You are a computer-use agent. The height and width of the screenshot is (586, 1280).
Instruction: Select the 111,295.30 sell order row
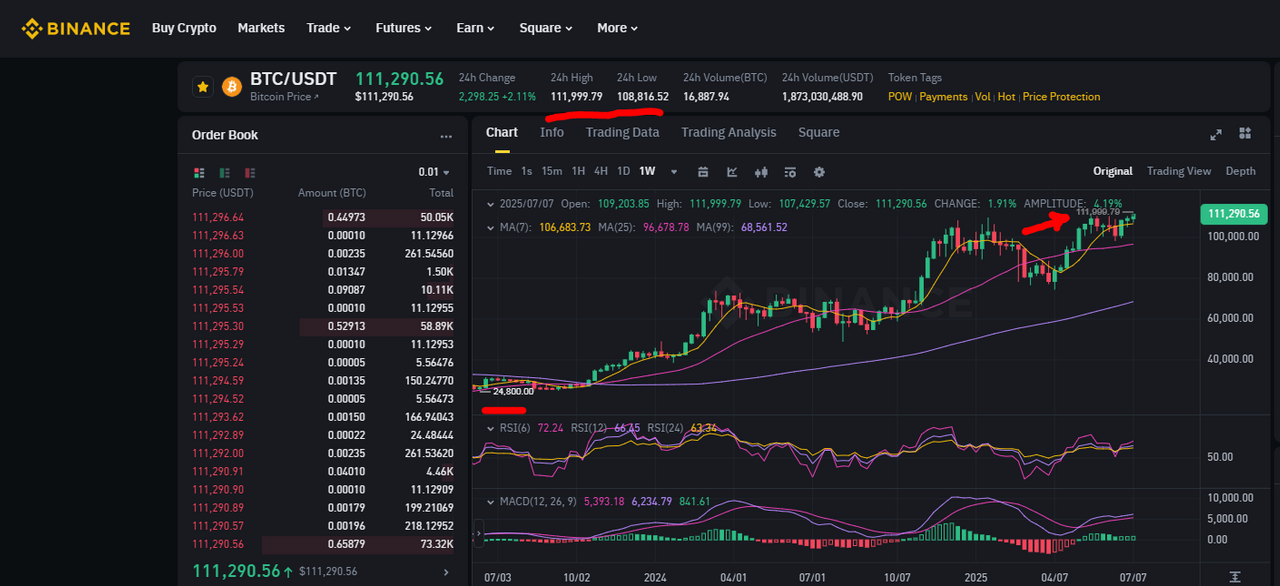point(322,327)
